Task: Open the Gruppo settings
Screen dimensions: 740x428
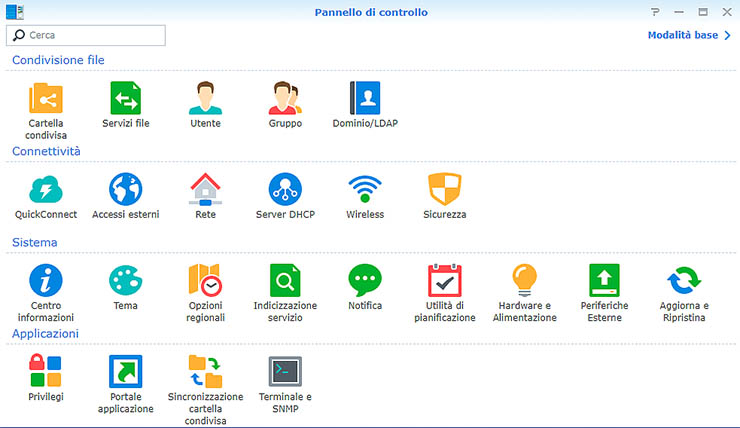Action: pyautogui.click(x=285, y=98)
